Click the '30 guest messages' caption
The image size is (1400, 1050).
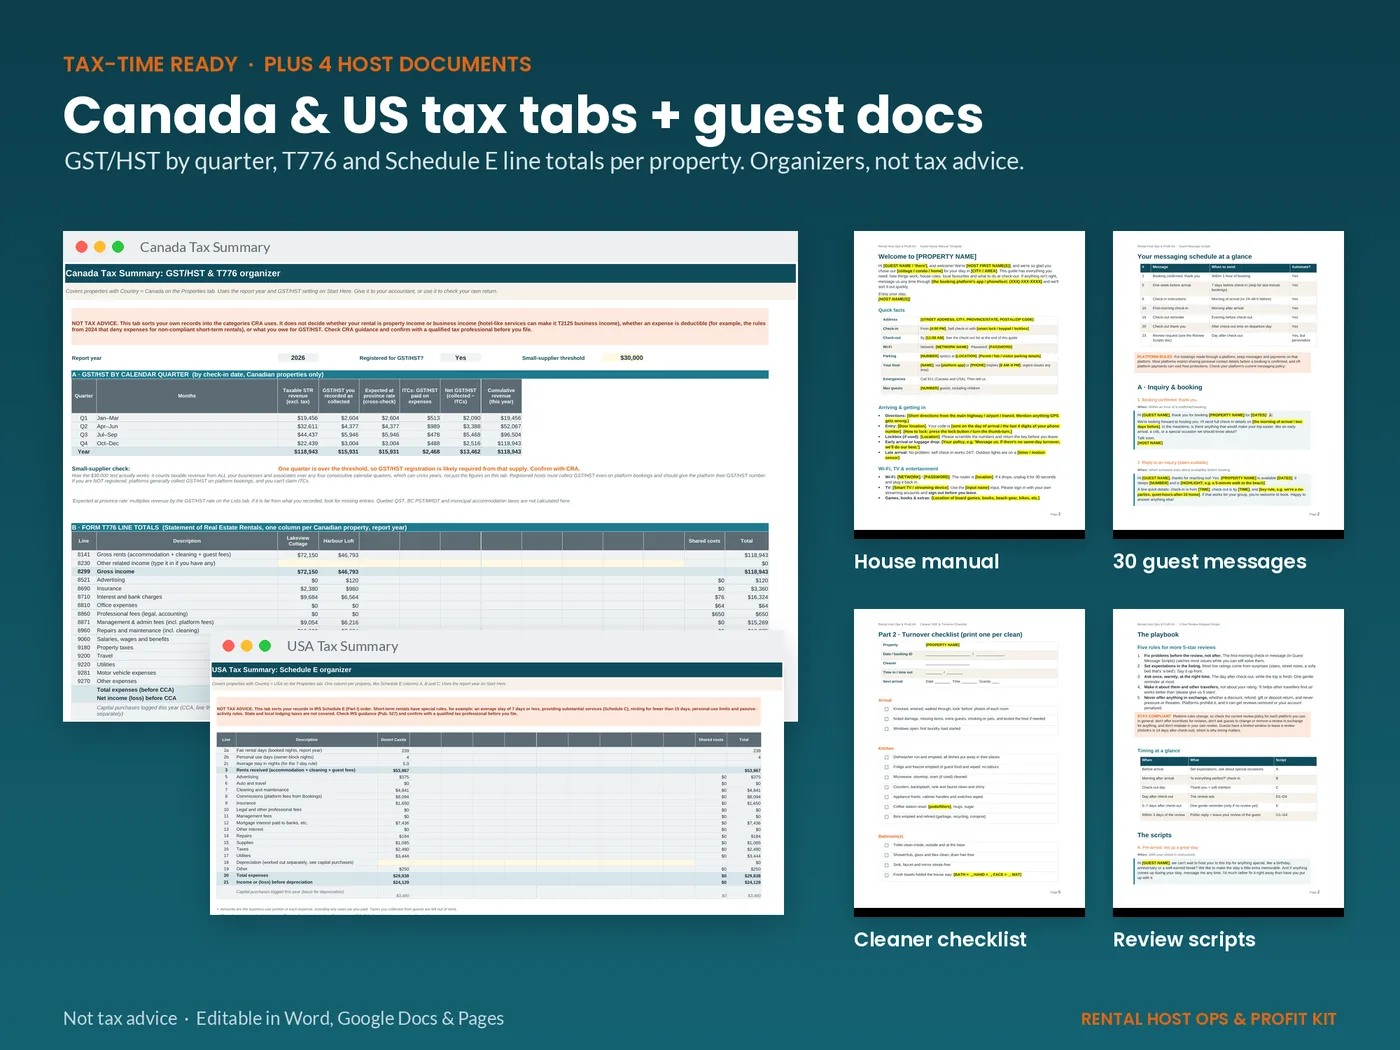click(1210, 562)
